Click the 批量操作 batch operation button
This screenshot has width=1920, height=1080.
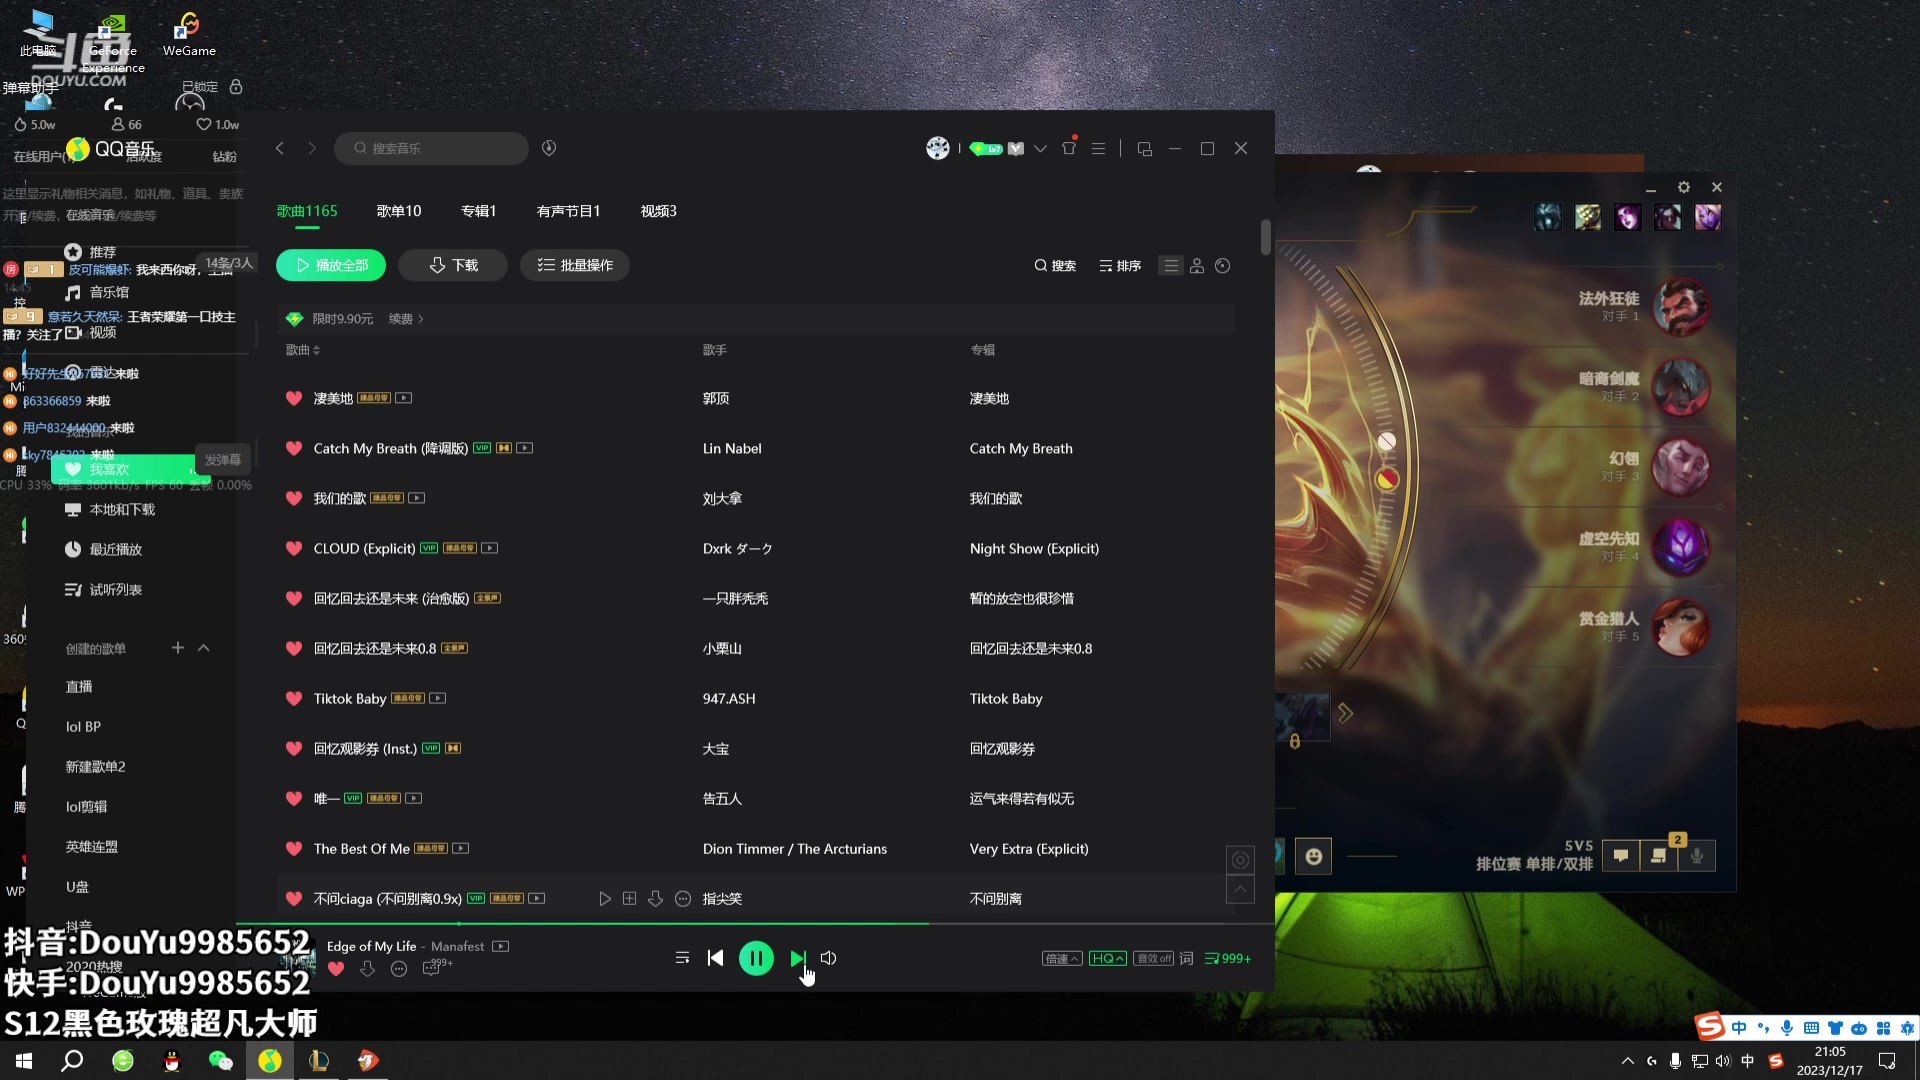coord(575,265)
